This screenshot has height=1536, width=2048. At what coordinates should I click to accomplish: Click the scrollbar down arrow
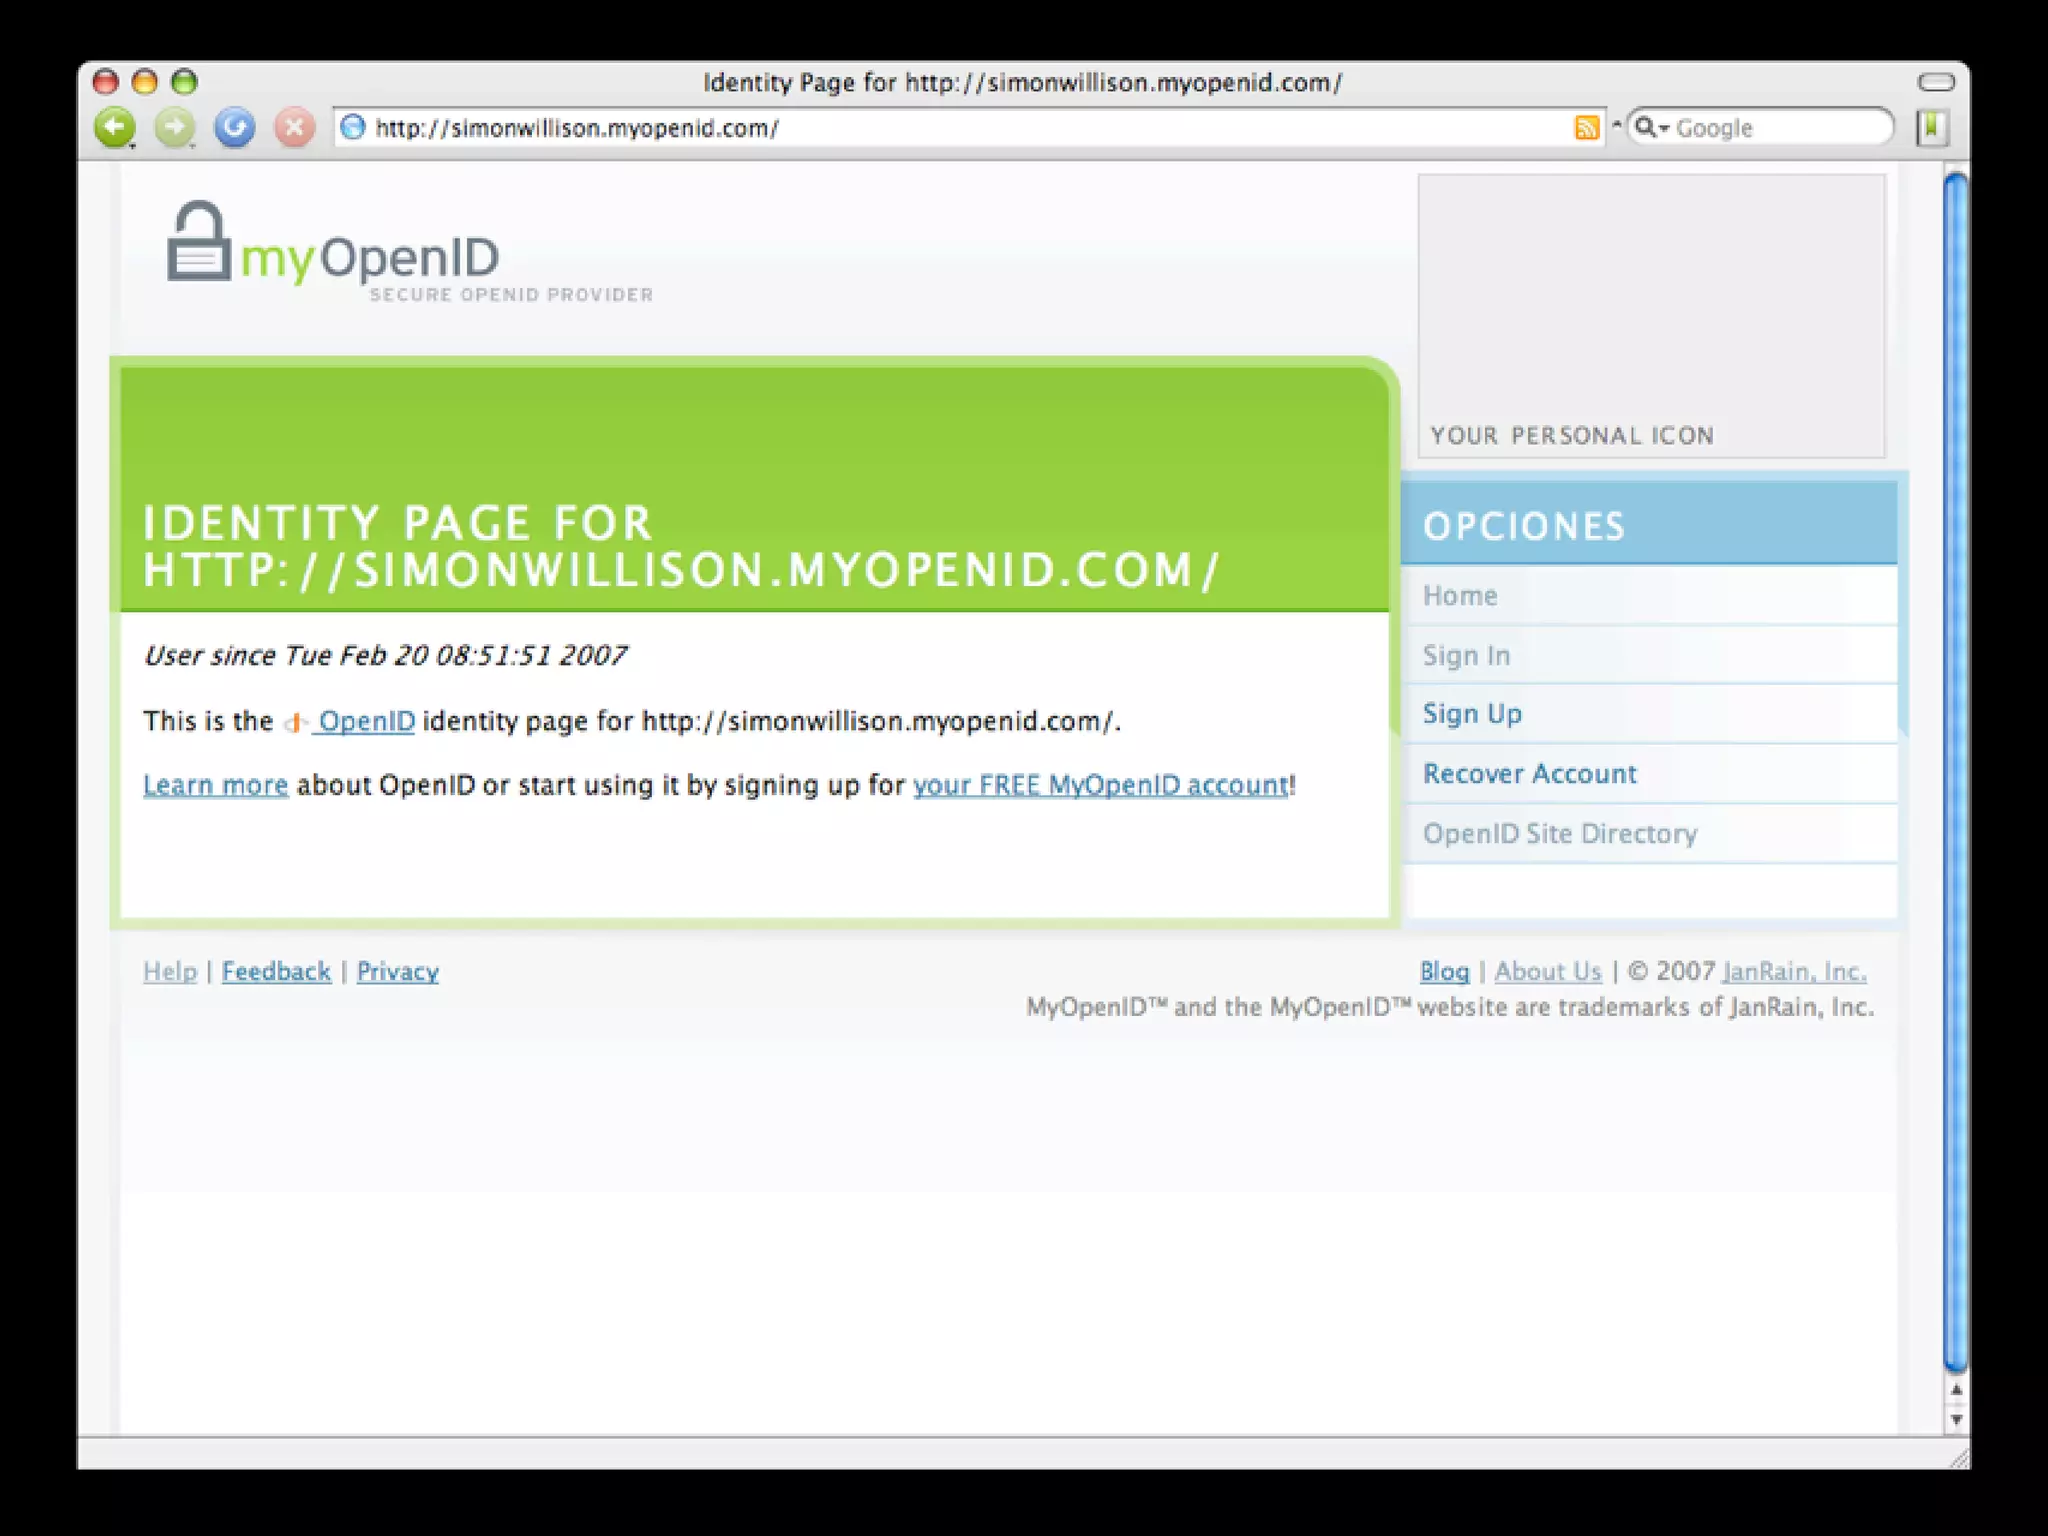[x=1956, y=1419]
